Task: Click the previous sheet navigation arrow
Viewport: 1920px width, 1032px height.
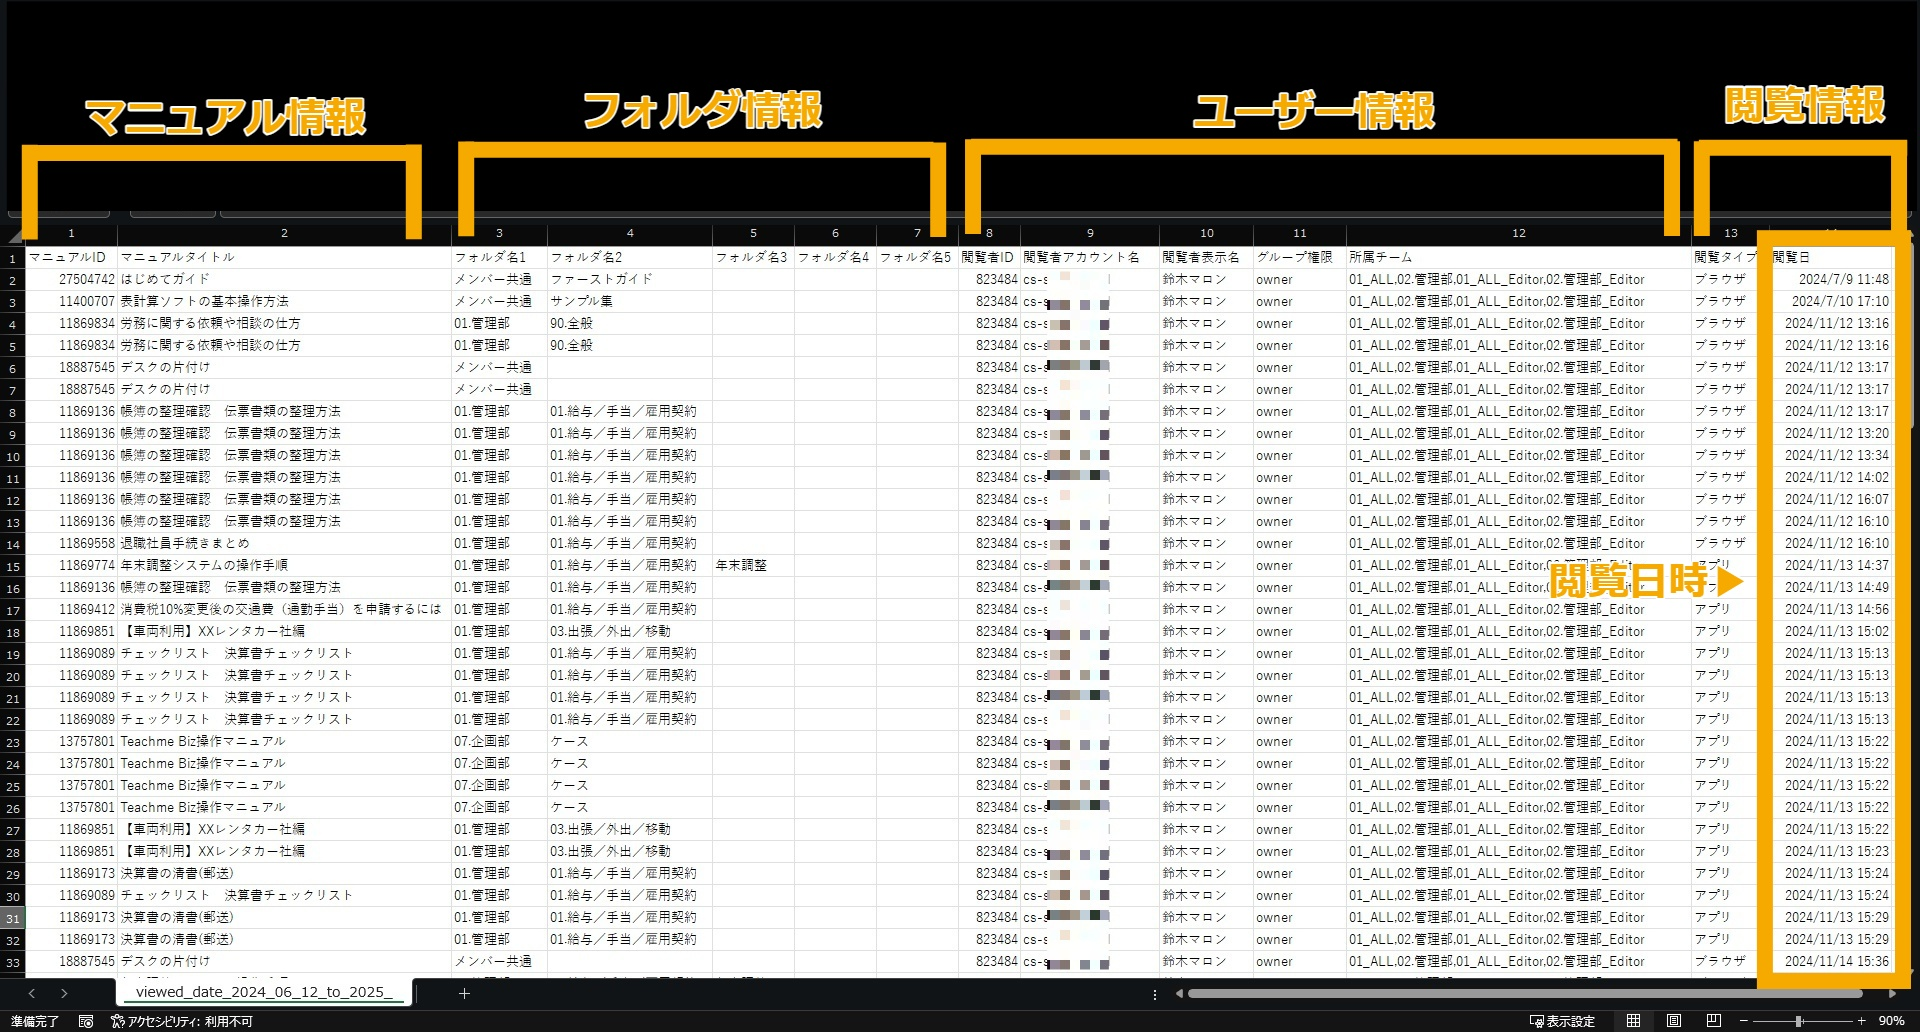Action: 32,993
